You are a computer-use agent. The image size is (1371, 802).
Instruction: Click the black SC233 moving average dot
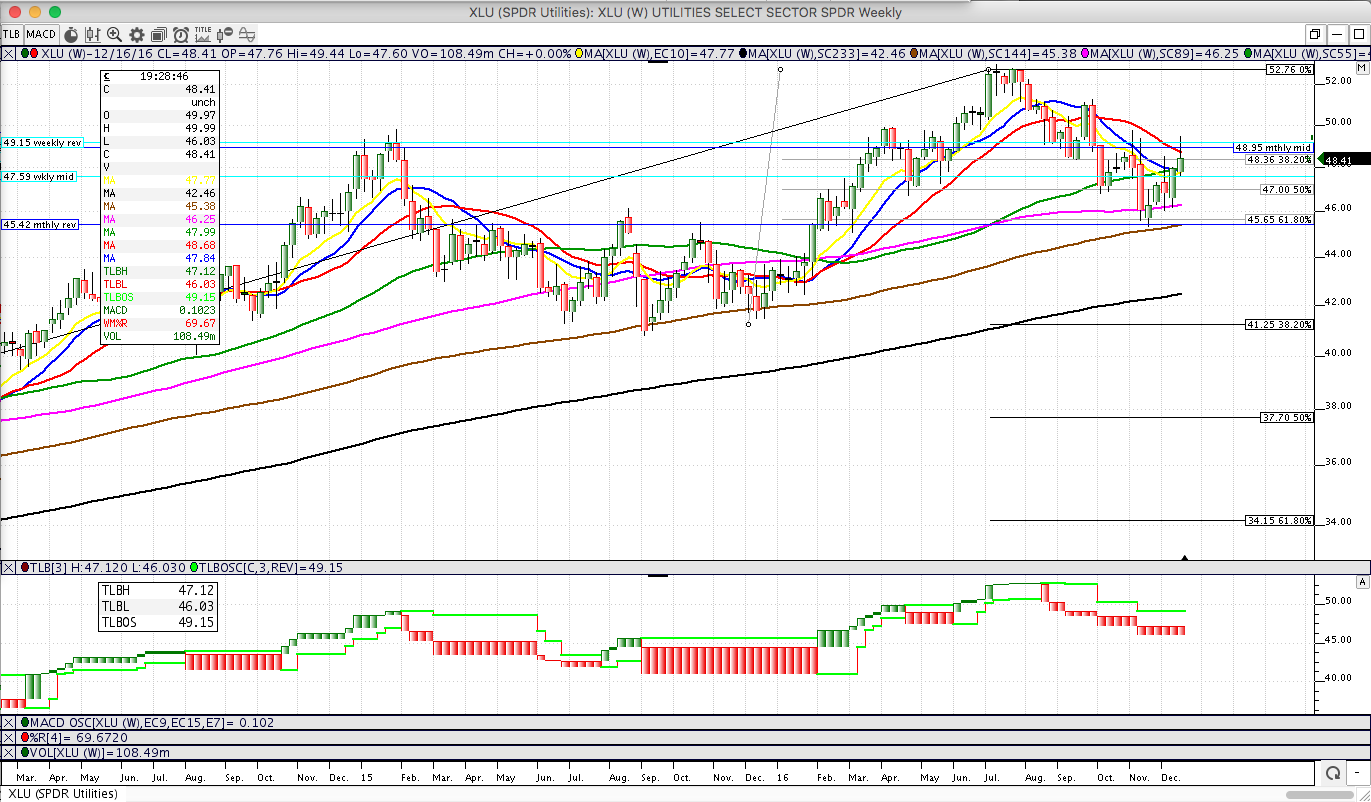743,52
